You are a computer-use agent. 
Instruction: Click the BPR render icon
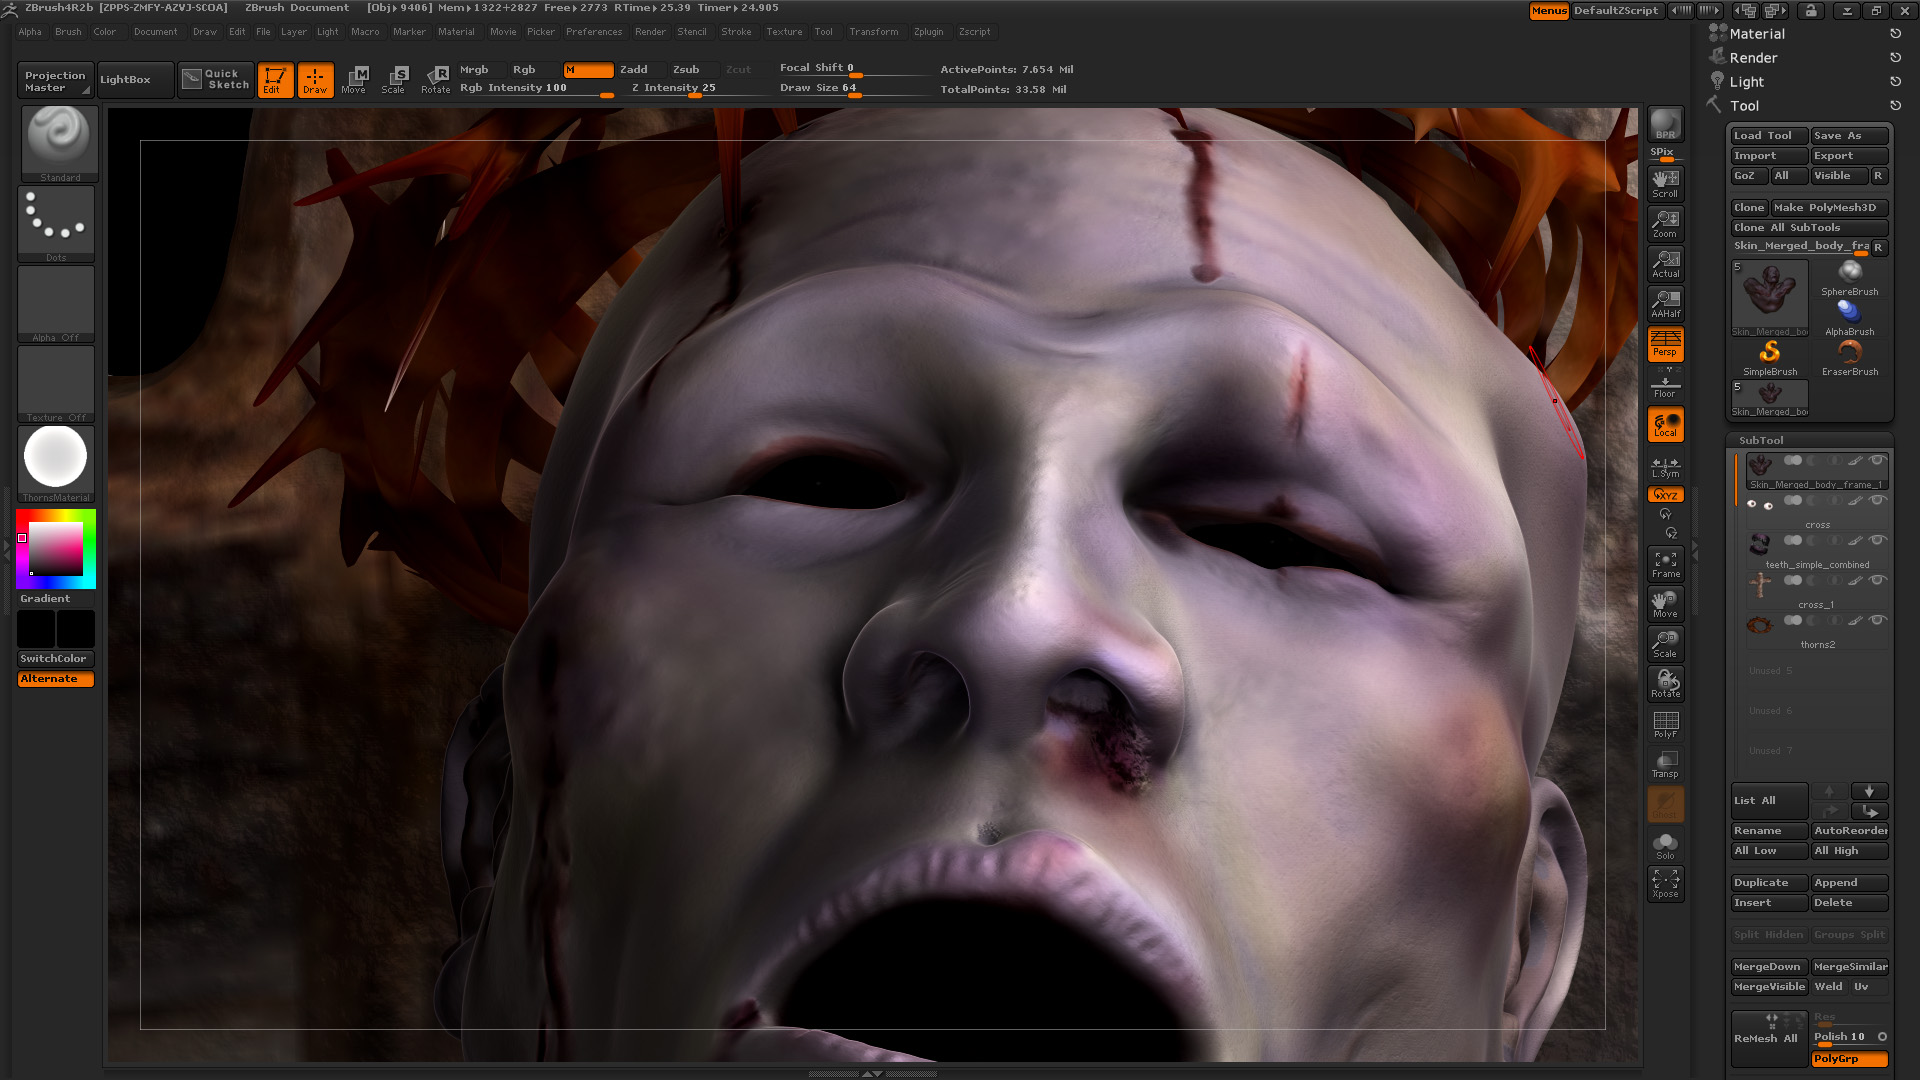coord(1664,123)
